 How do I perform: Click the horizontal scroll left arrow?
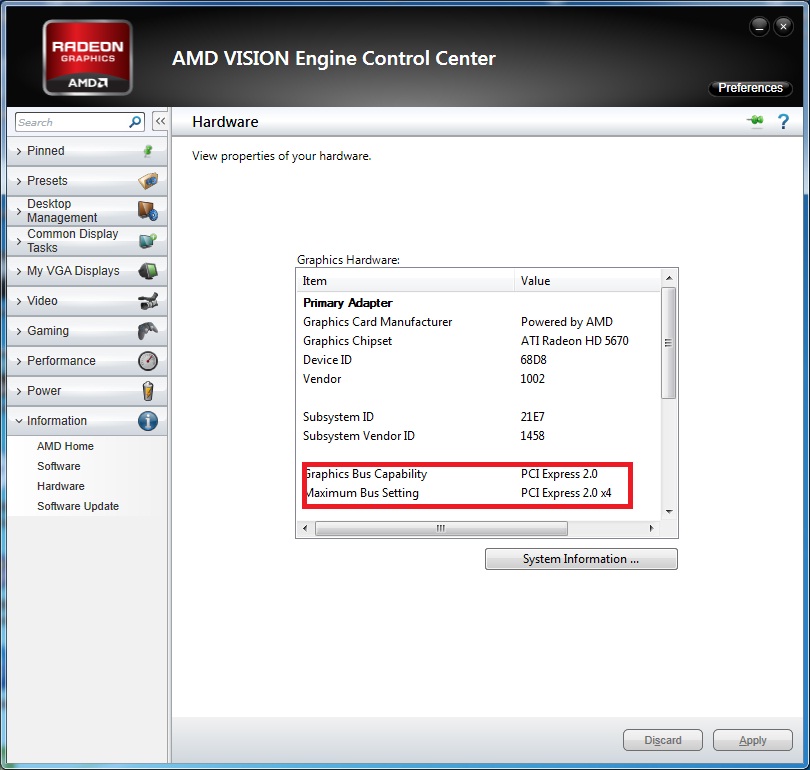305,528
